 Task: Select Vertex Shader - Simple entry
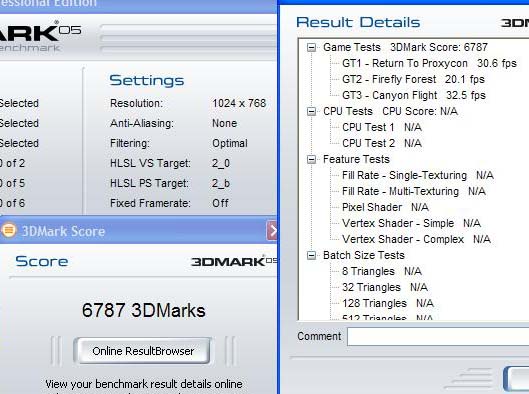(411, 223)
